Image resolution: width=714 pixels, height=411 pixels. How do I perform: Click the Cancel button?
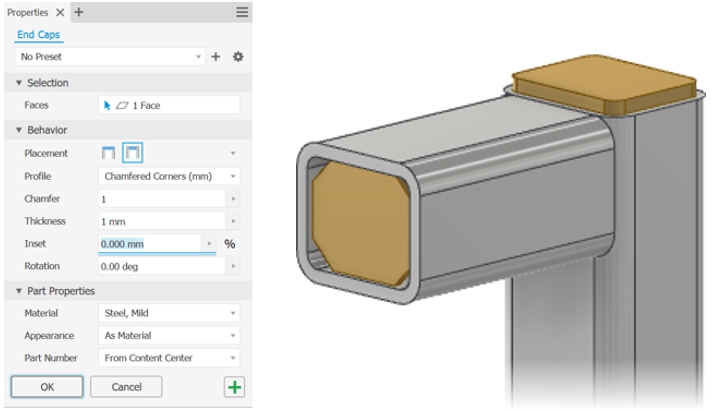coord(126,387)
